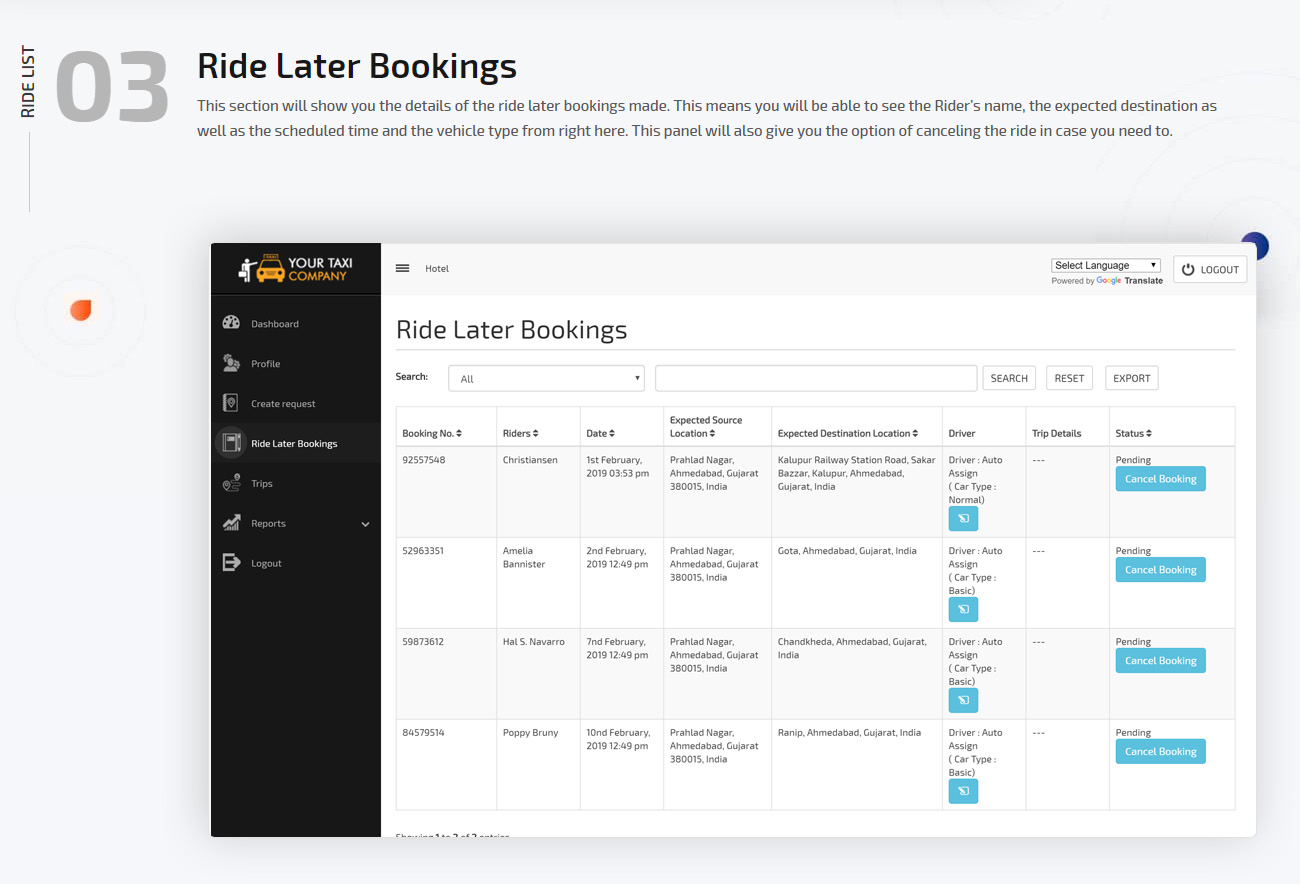Click rider name Hal S. Navarro
The width and height of the screenshot is (1301, 885).
tap(534, 642)
